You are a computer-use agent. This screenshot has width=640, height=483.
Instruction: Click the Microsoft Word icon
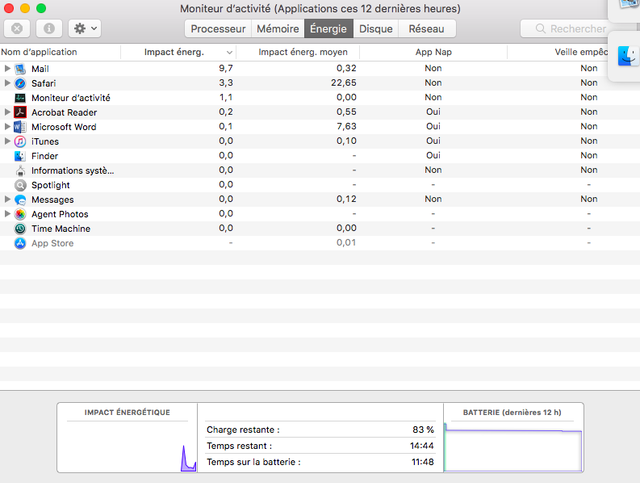tap(20, 127)
